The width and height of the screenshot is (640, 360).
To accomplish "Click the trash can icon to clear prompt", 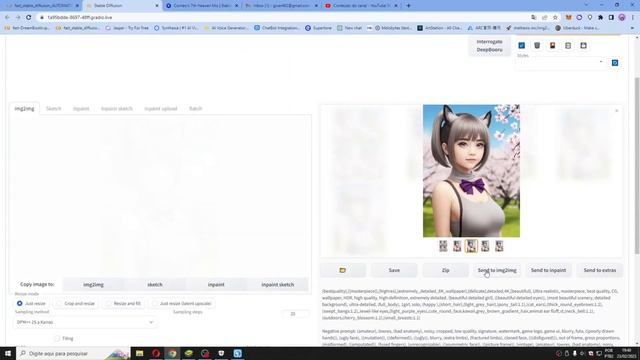I will [537, 45].
